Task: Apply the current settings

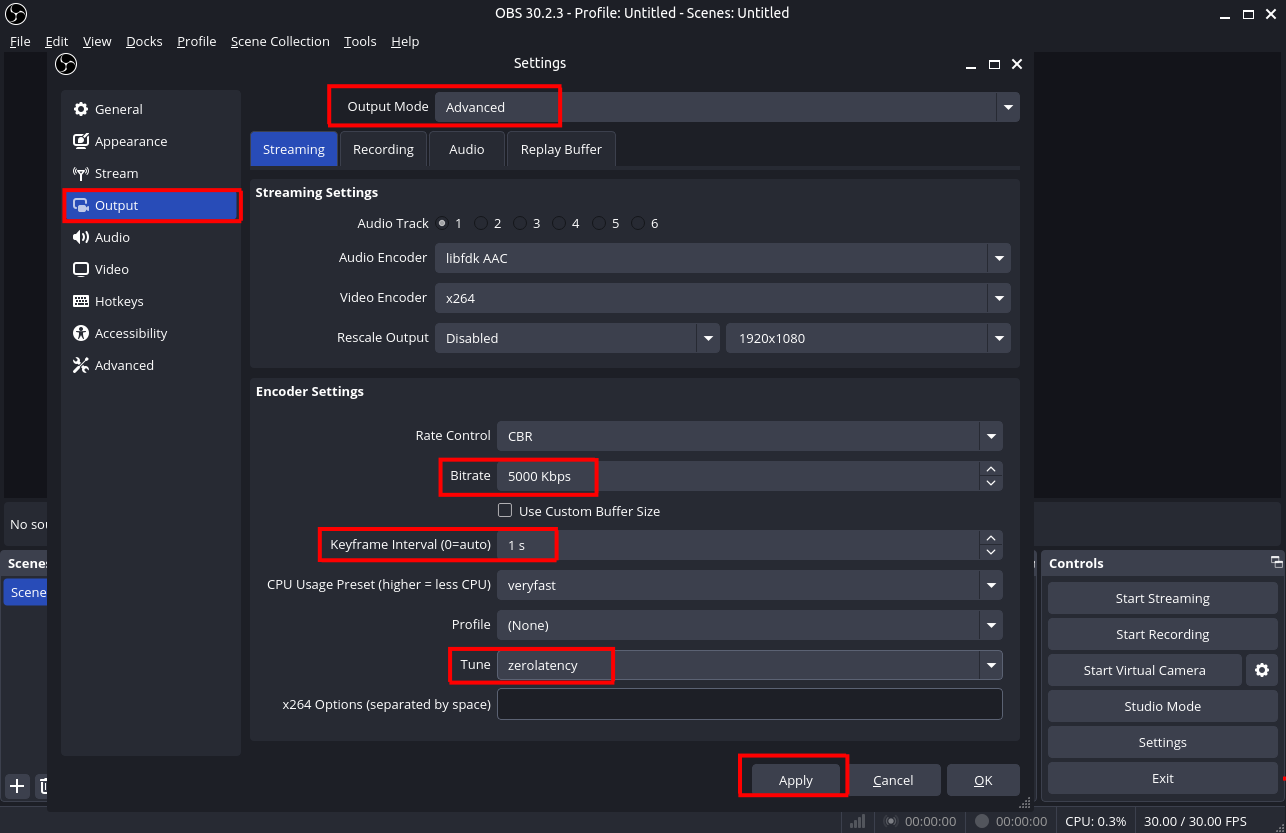Action: [x=793, y=779]
